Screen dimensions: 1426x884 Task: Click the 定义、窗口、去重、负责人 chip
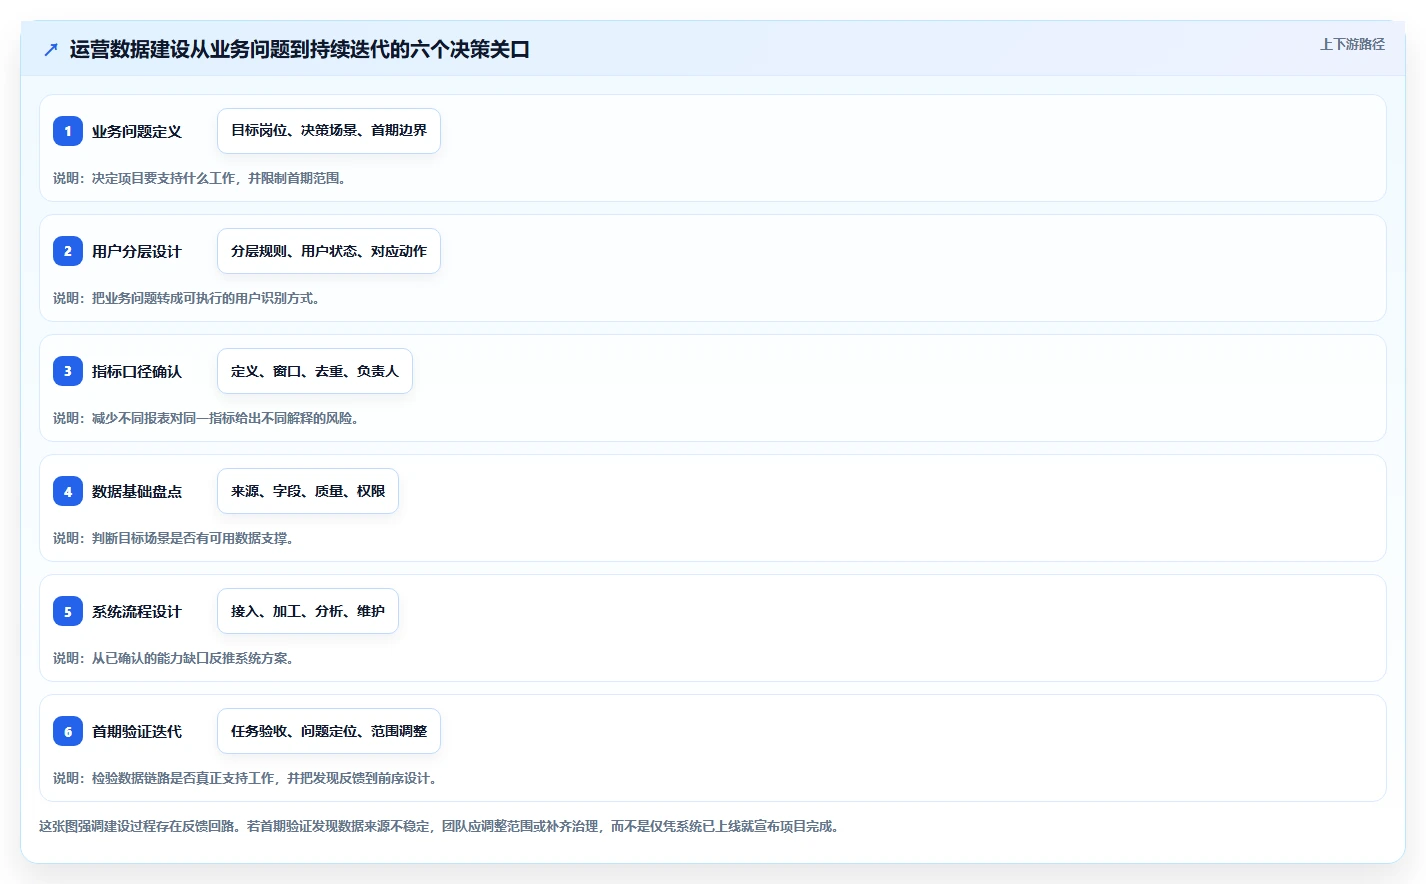315,371
